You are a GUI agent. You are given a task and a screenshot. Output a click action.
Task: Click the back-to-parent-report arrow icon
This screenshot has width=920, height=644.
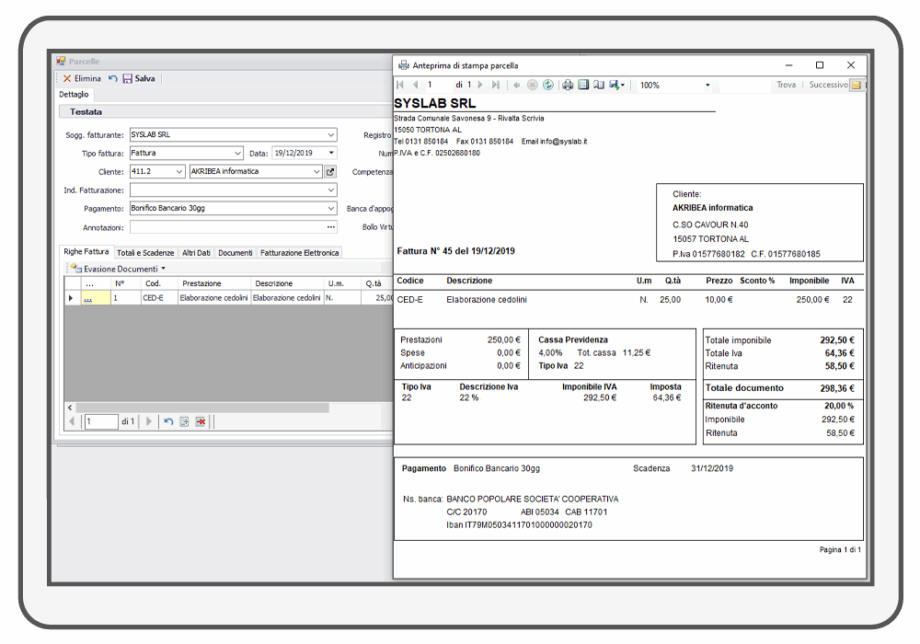pyautogui.click(x=516, y=85)
